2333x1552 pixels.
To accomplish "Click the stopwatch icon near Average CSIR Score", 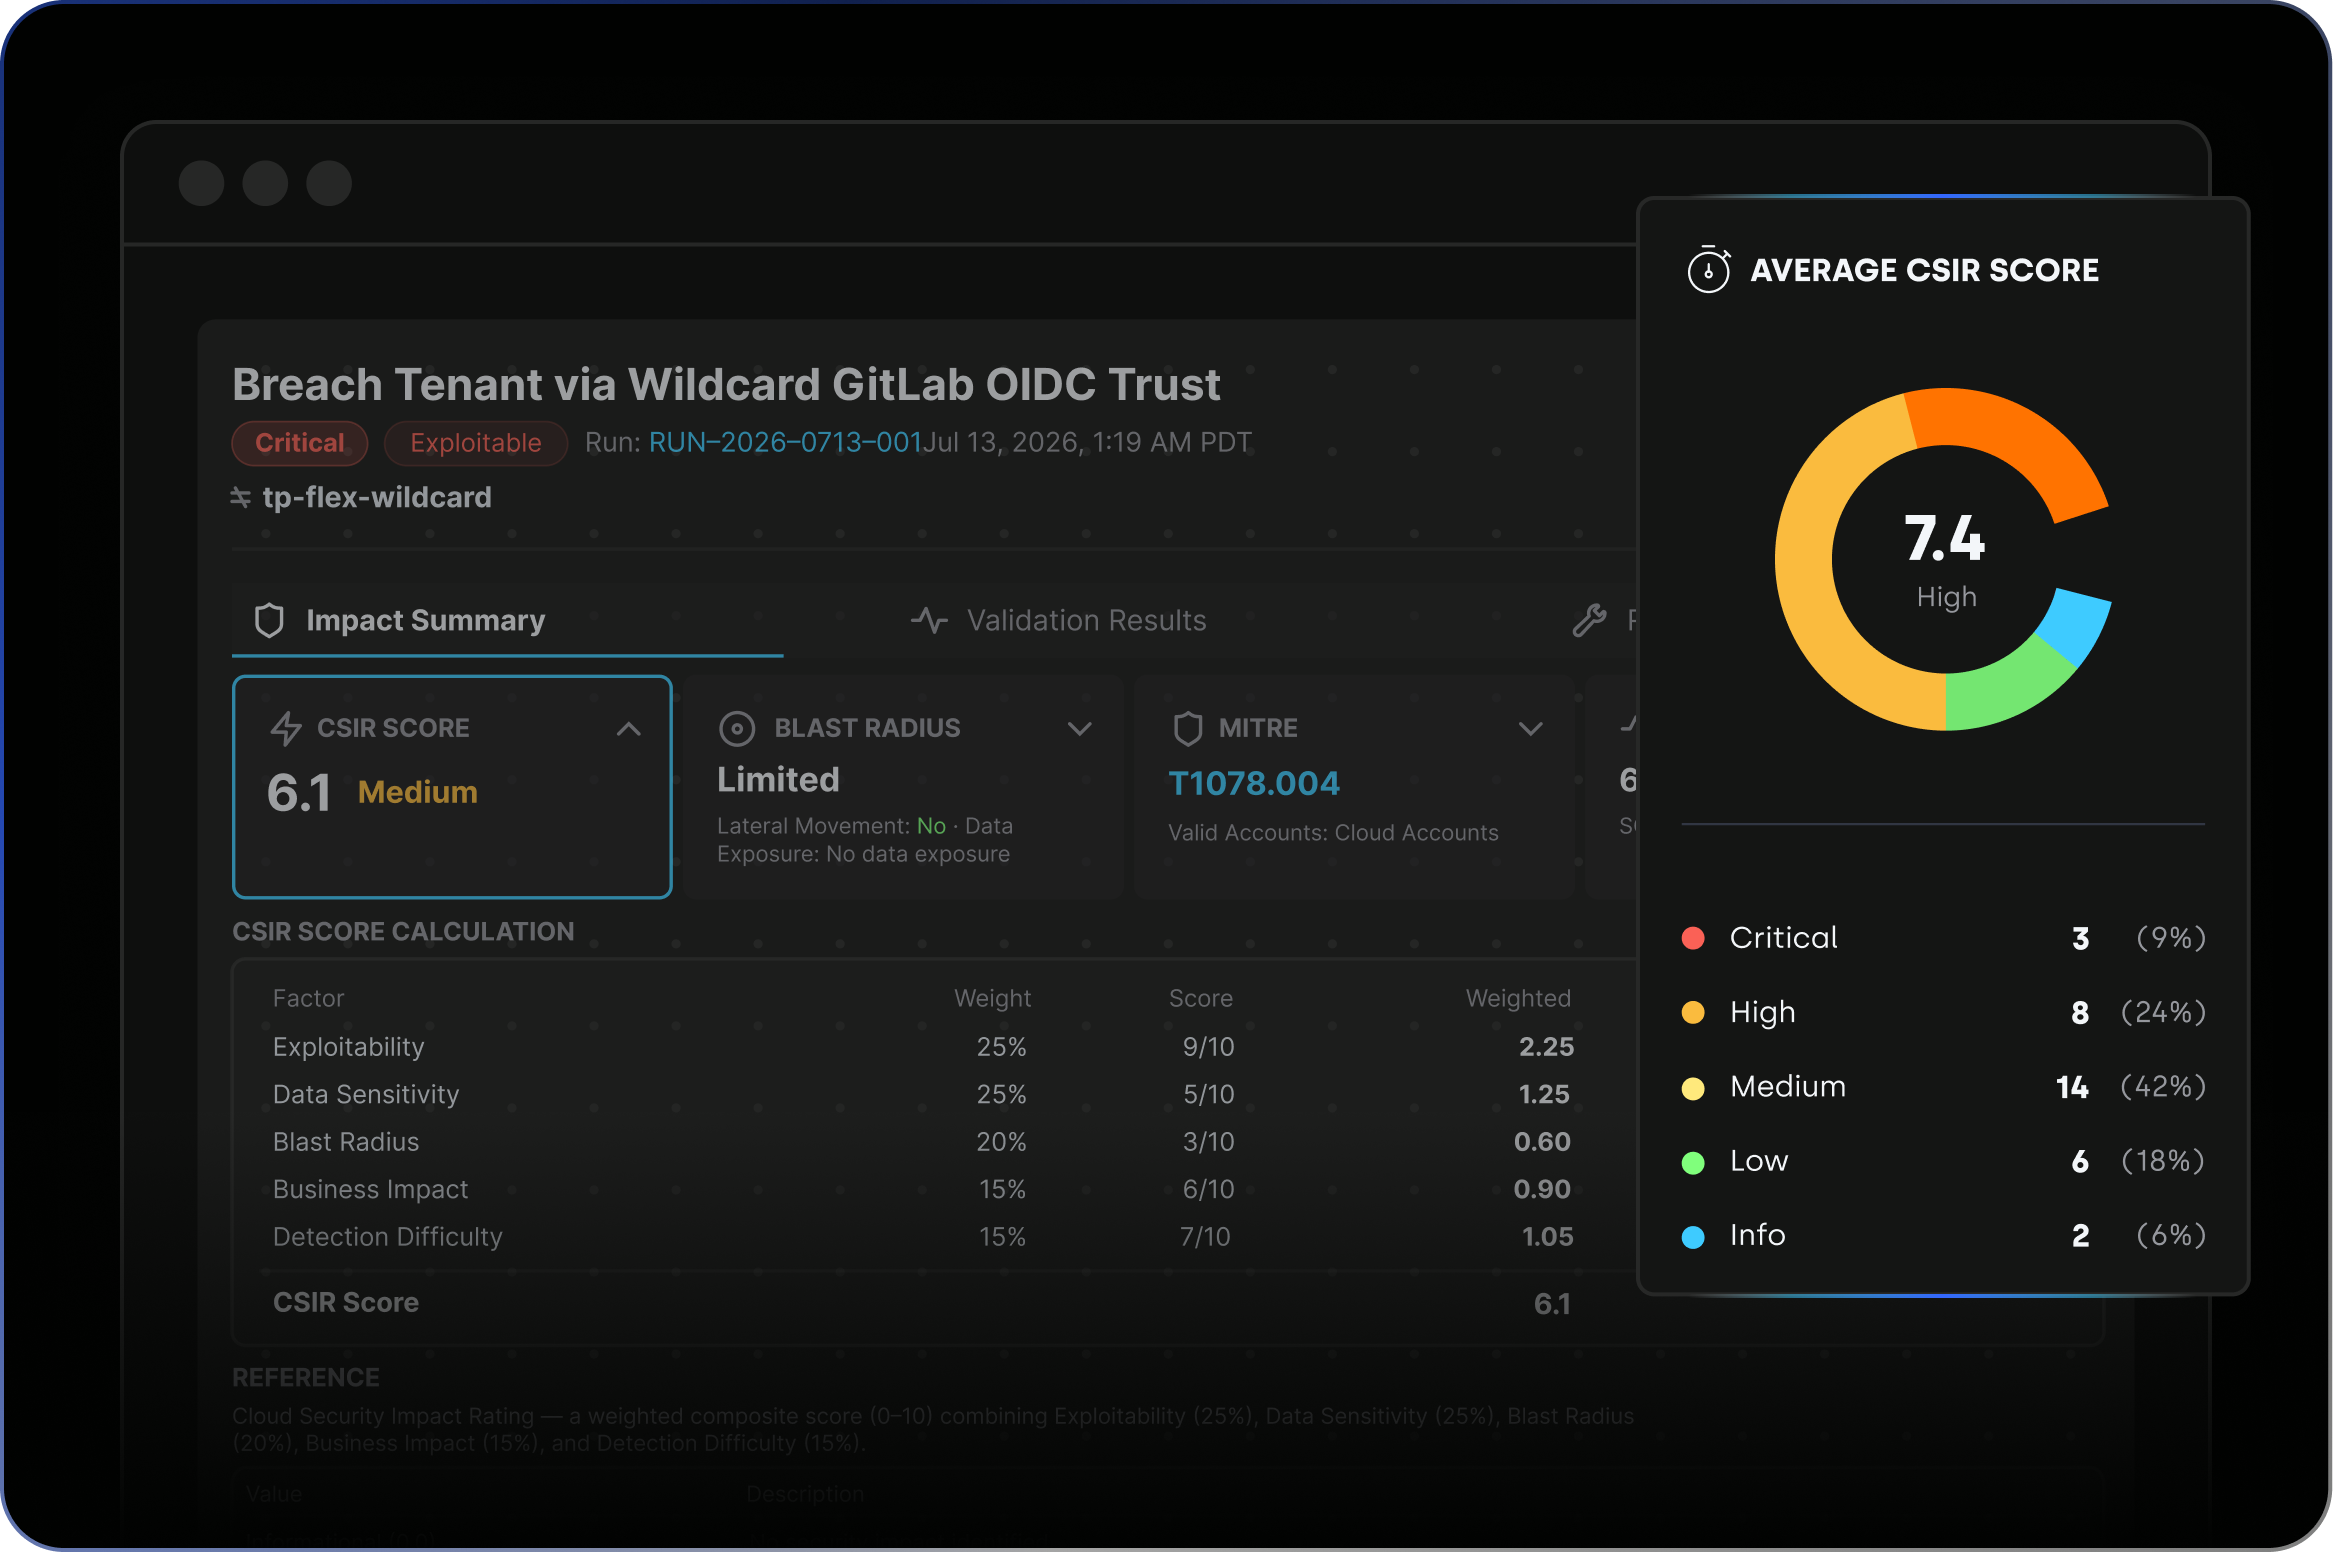I will pos(1709,270).
